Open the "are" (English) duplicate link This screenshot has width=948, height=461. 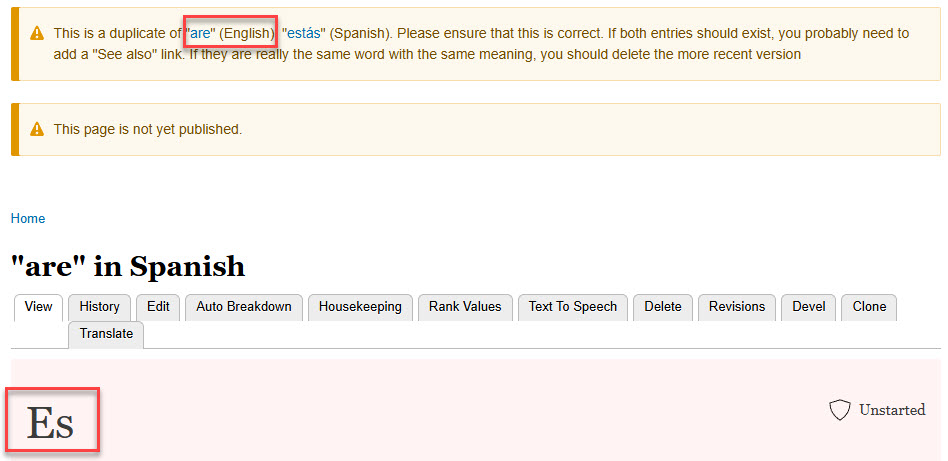click(201, 33)
